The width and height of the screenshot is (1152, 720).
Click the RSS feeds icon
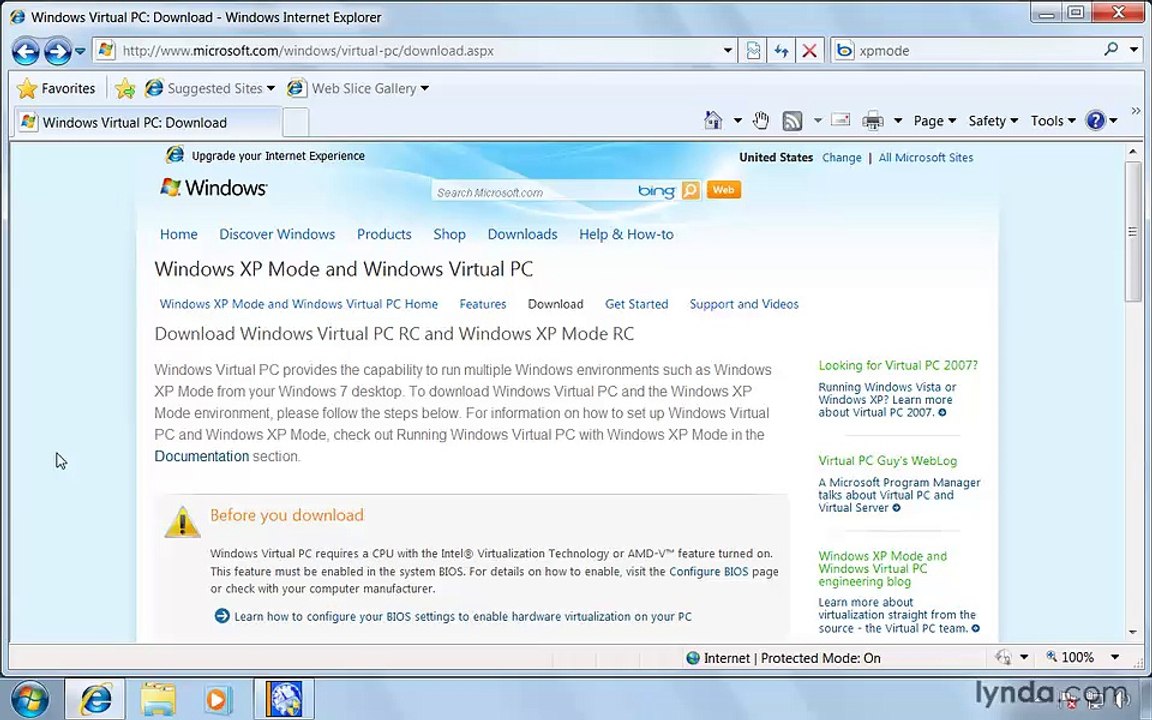(792, 120)
